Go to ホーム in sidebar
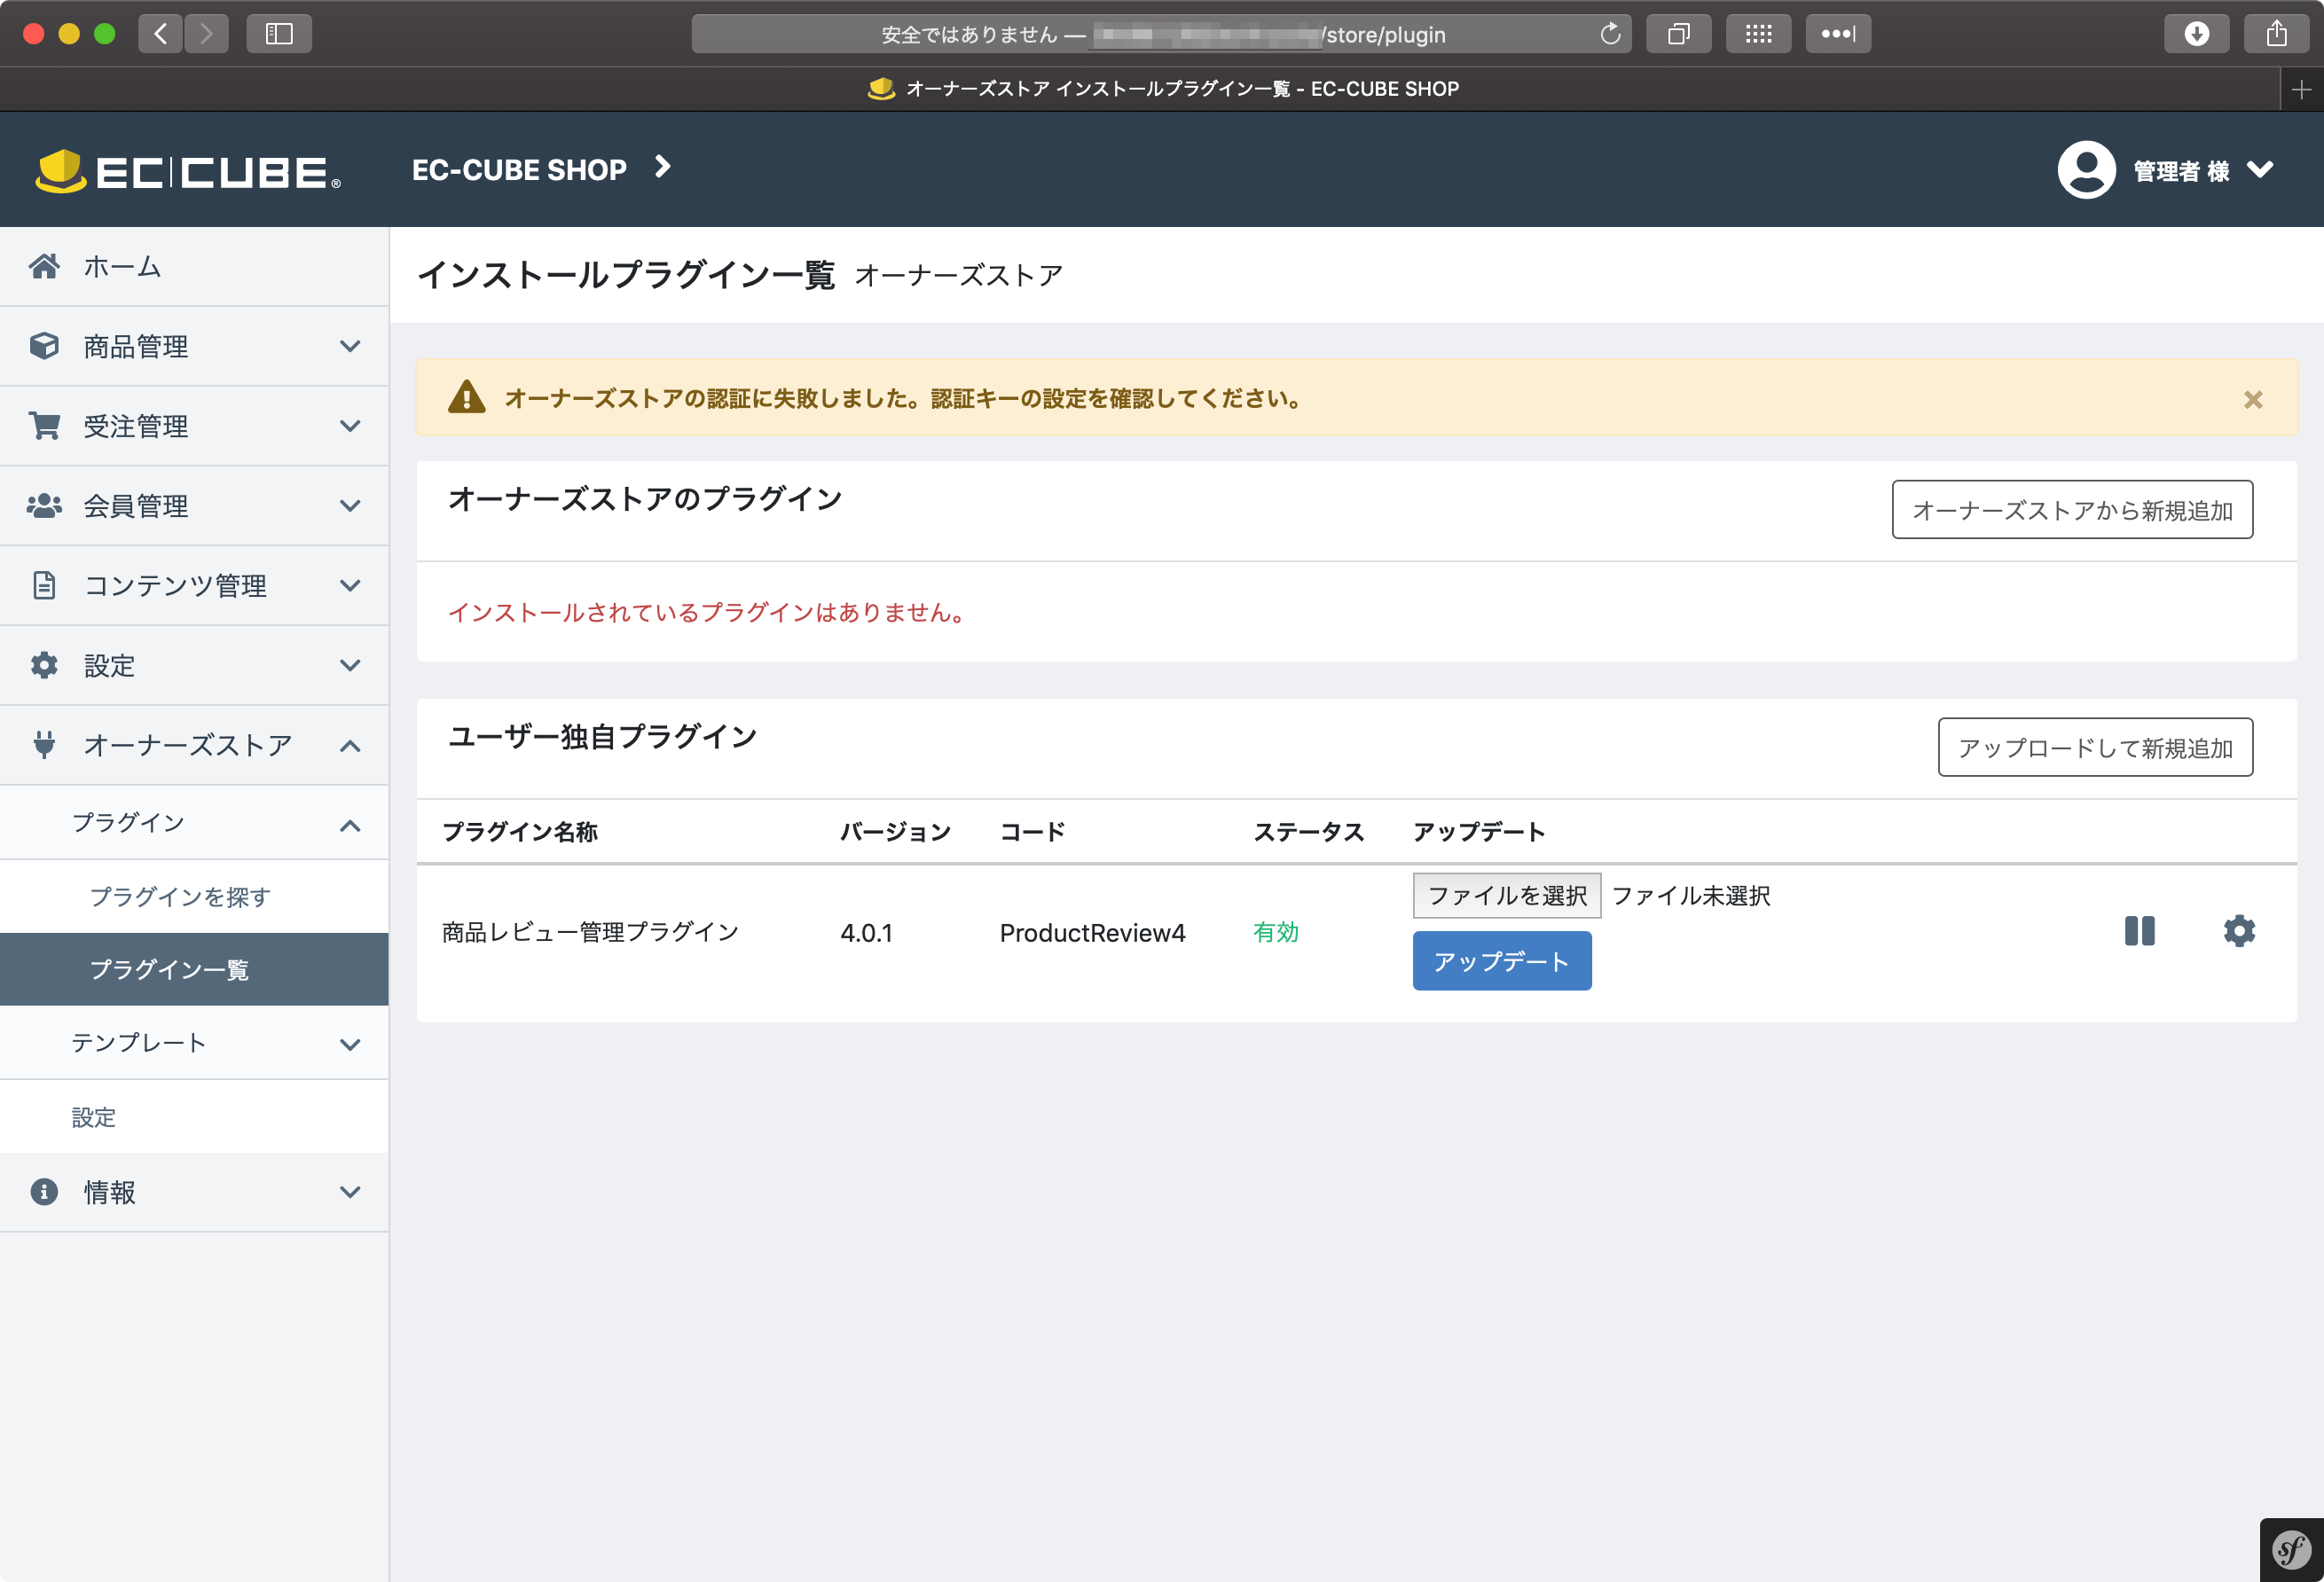The image size is (2324, 1582). click(122, 266)
